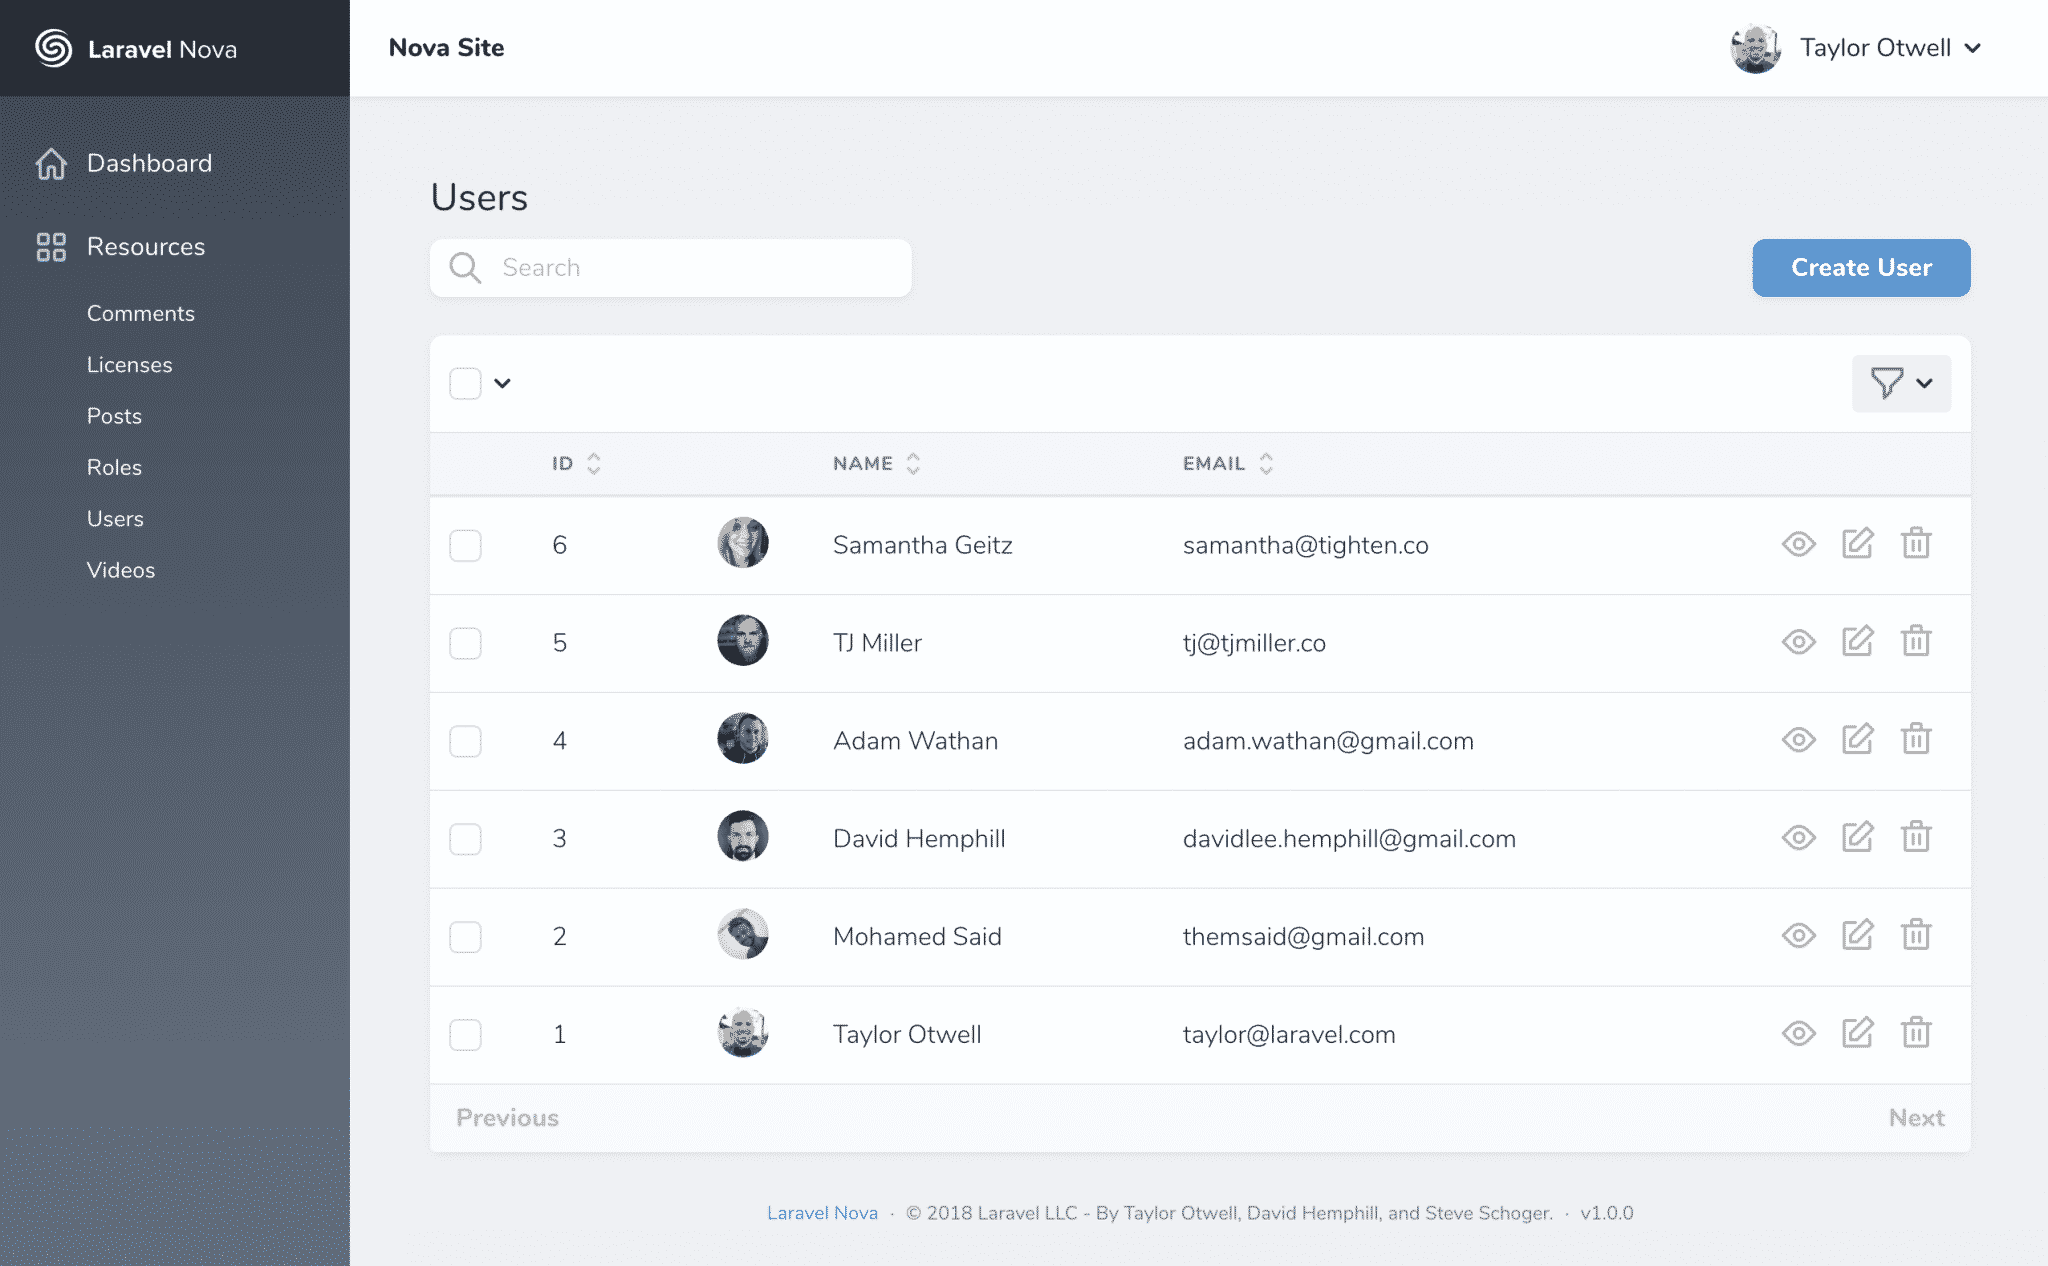Go to the Next page
Image resolution: width=2048 pixels, height=1266 pixels.
click(1916, 1118)
